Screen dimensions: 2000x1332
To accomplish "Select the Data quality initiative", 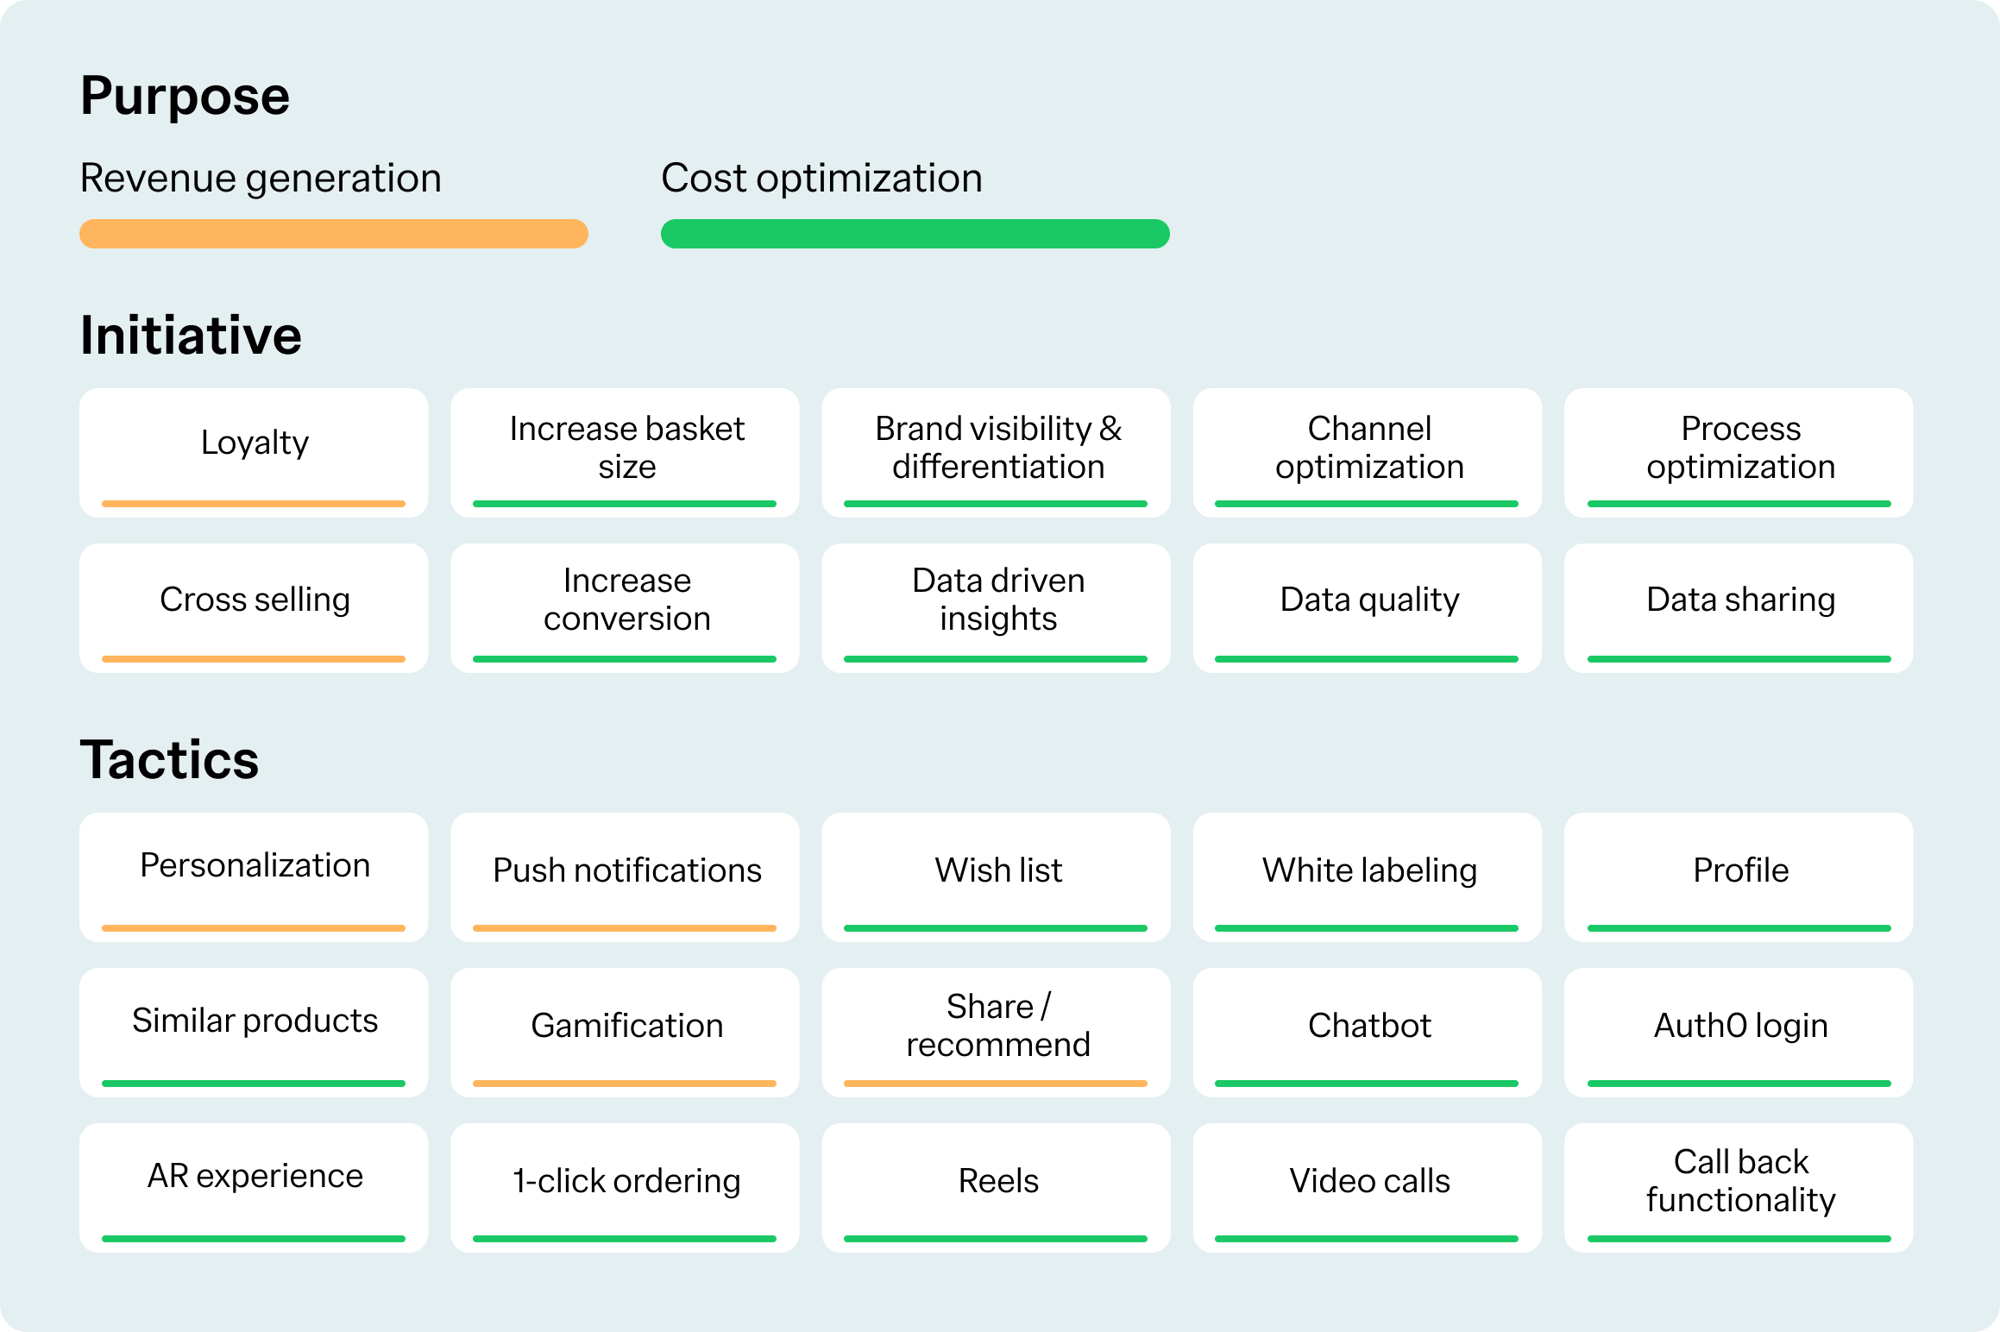I will [1367, 607].
